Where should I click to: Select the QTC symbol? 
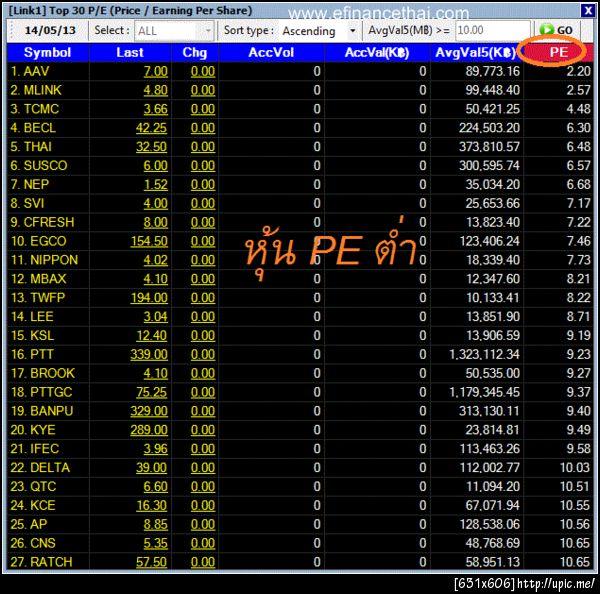(x=43, y=486)
